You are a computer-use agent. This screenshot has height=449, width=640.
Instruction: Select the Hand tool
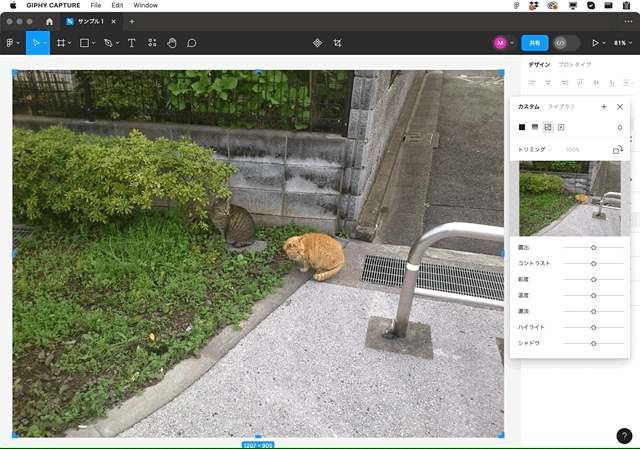(x=172, y=43)
